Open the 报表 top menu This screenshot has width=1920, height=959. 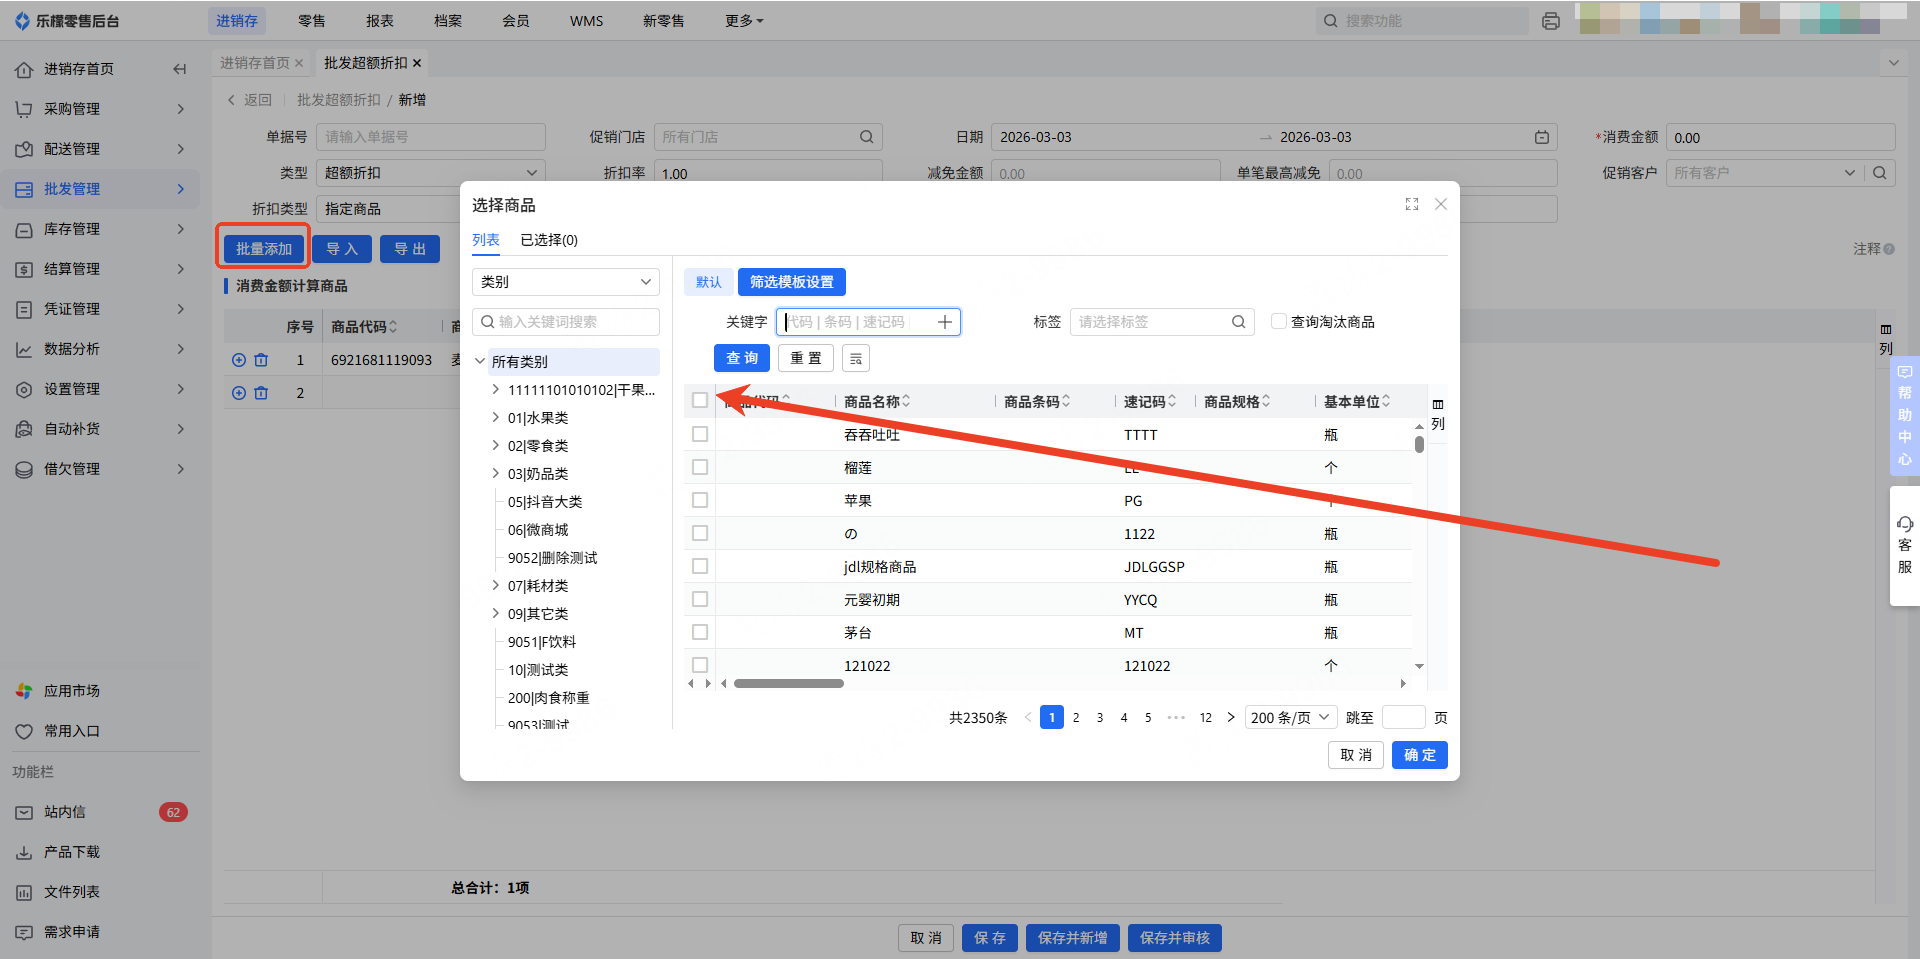pyautogui.click(x=380, y=21)
